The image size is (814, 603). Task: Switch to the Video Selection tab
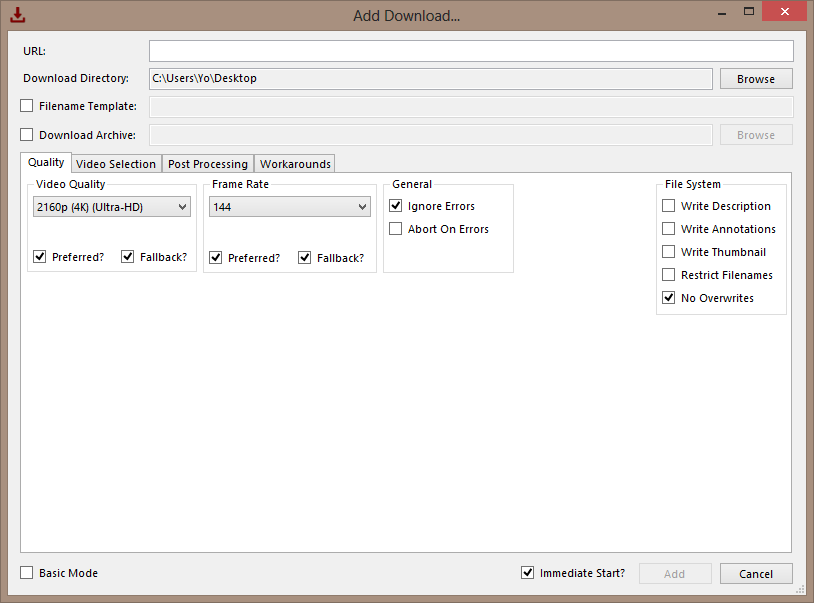[x=116, y=164]
